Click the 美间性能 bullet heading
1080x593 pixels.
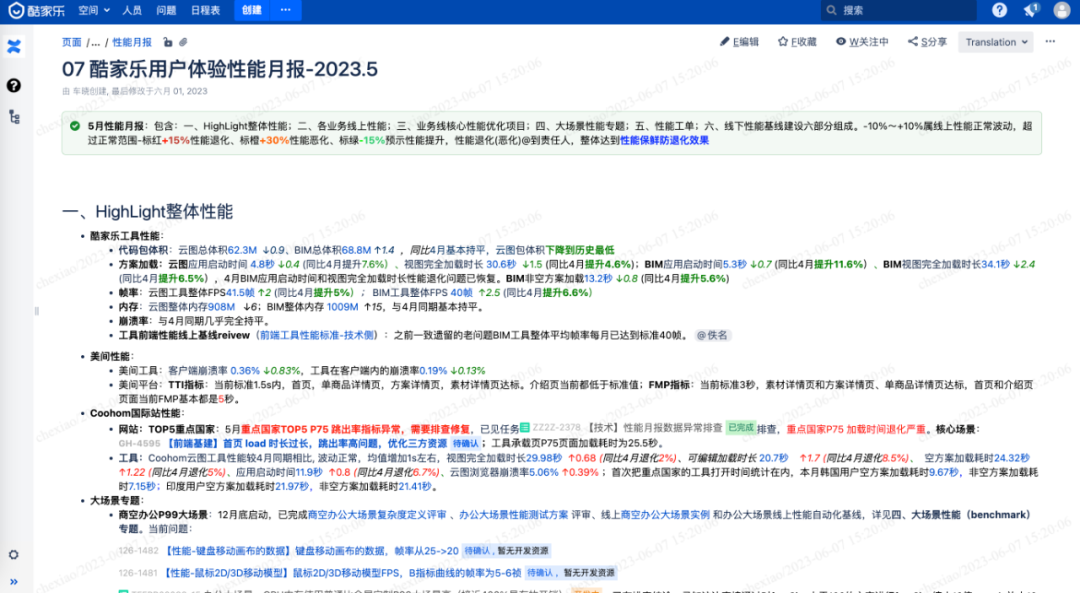(110, 356)
